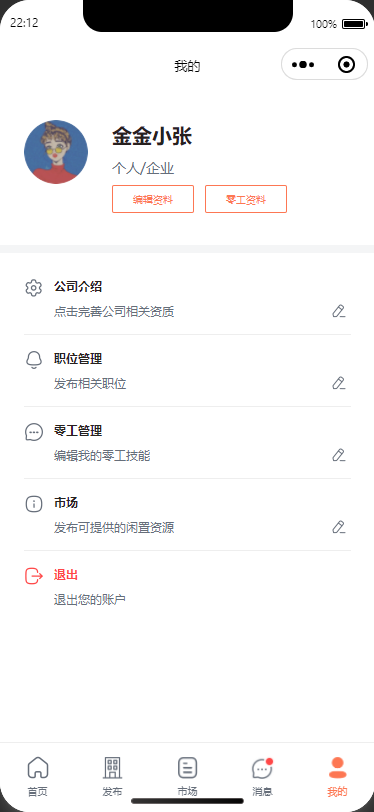374x812 pixels.
Task: Click the 退出 logout text
Action: point(66,575)
